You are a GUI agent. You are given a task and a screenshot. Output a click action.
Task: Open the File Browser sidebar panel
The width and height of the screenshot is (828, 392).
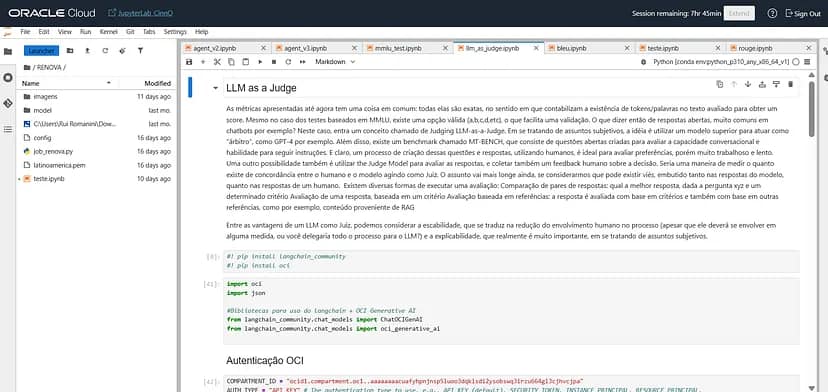coord(7,51)
